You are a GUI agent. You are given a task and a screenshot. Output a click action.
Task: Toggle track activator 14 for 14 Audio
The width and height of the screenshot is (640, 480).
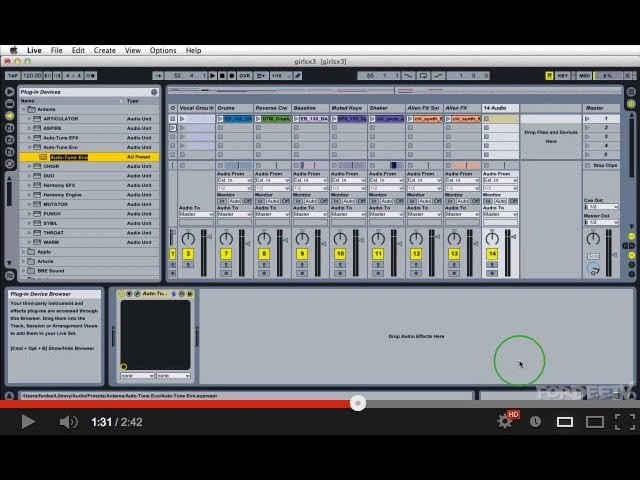[x=492, y=253]
